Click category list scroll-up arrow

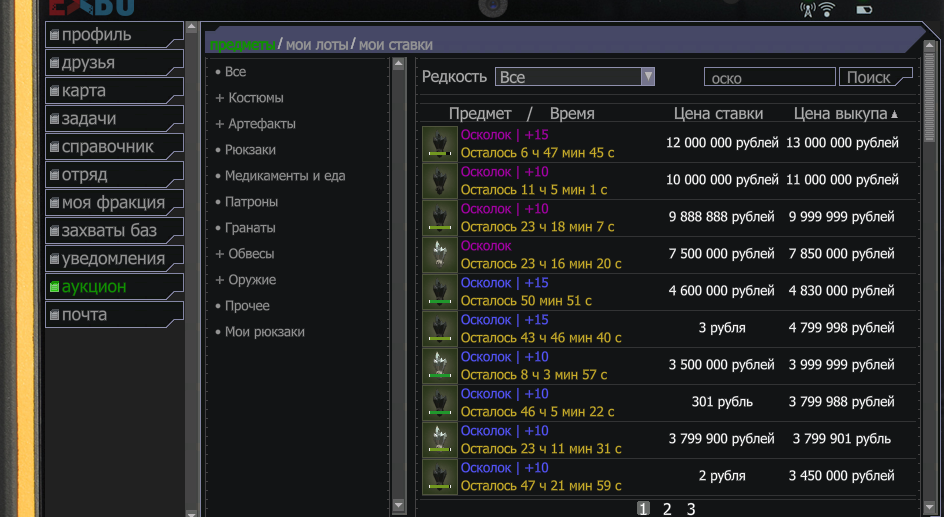click(x=399, y=64)
